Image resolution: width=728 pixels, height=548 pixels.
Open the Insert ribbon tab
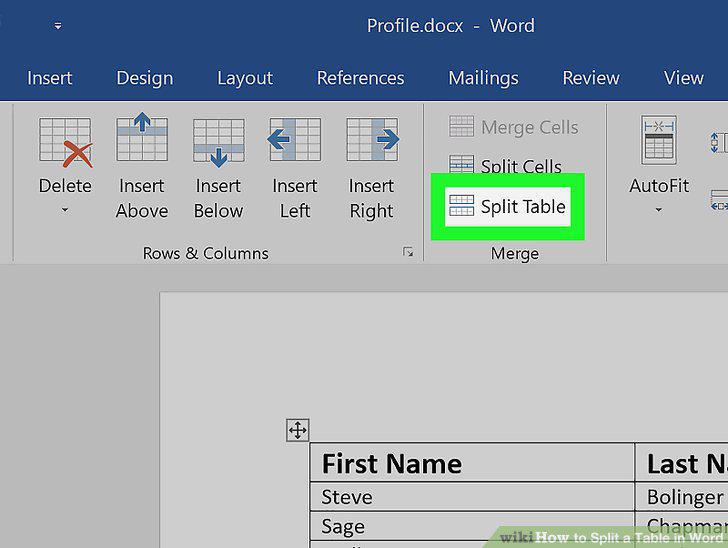50,78
